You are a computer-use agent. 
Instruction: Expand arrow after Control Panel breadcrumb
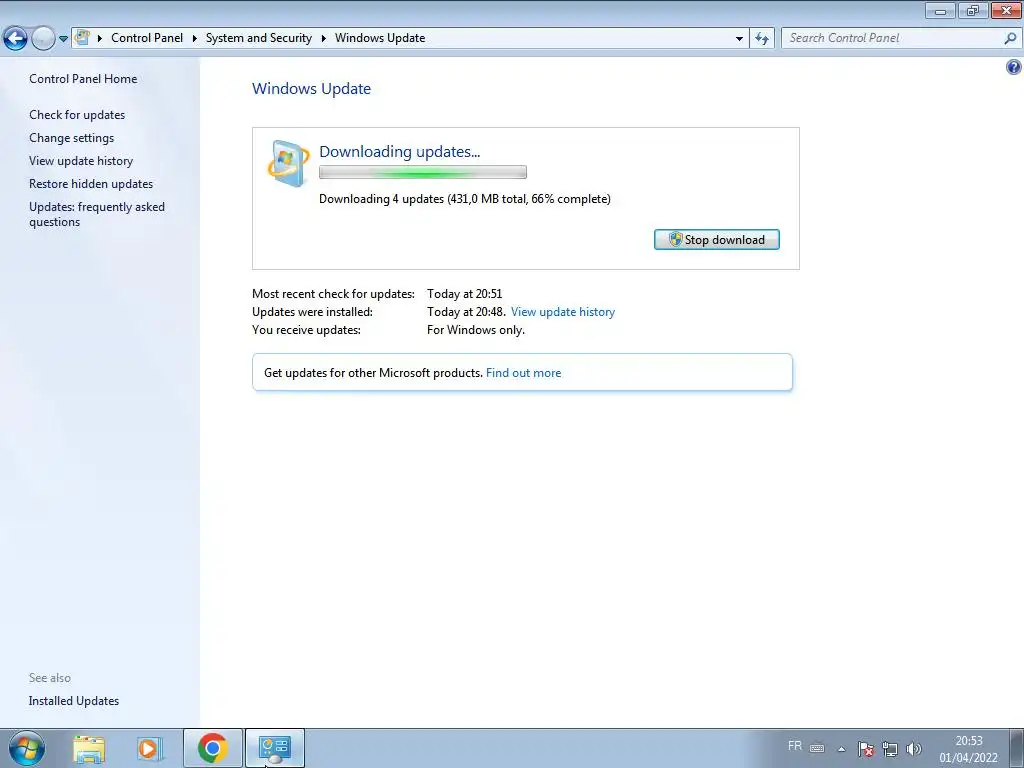point(195,39)
